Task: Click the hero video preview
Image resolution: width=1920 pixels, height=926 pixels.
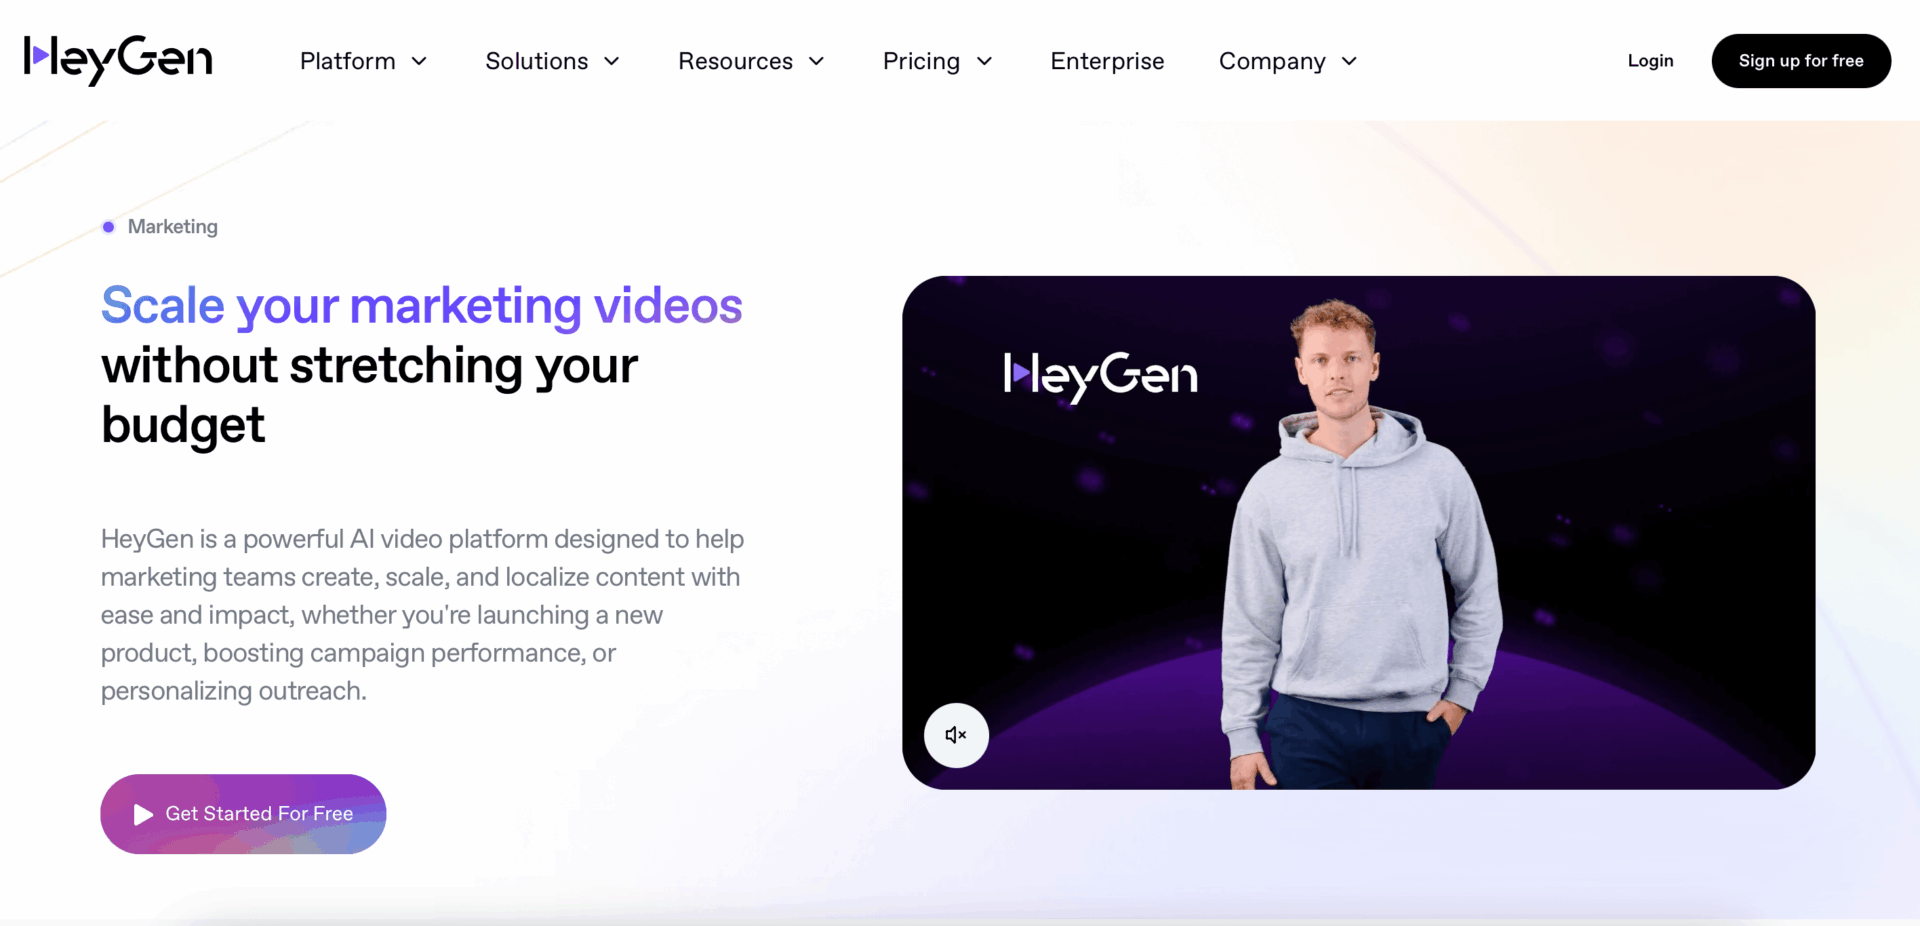Action: pyautogui.click(x=1358, y=533)
